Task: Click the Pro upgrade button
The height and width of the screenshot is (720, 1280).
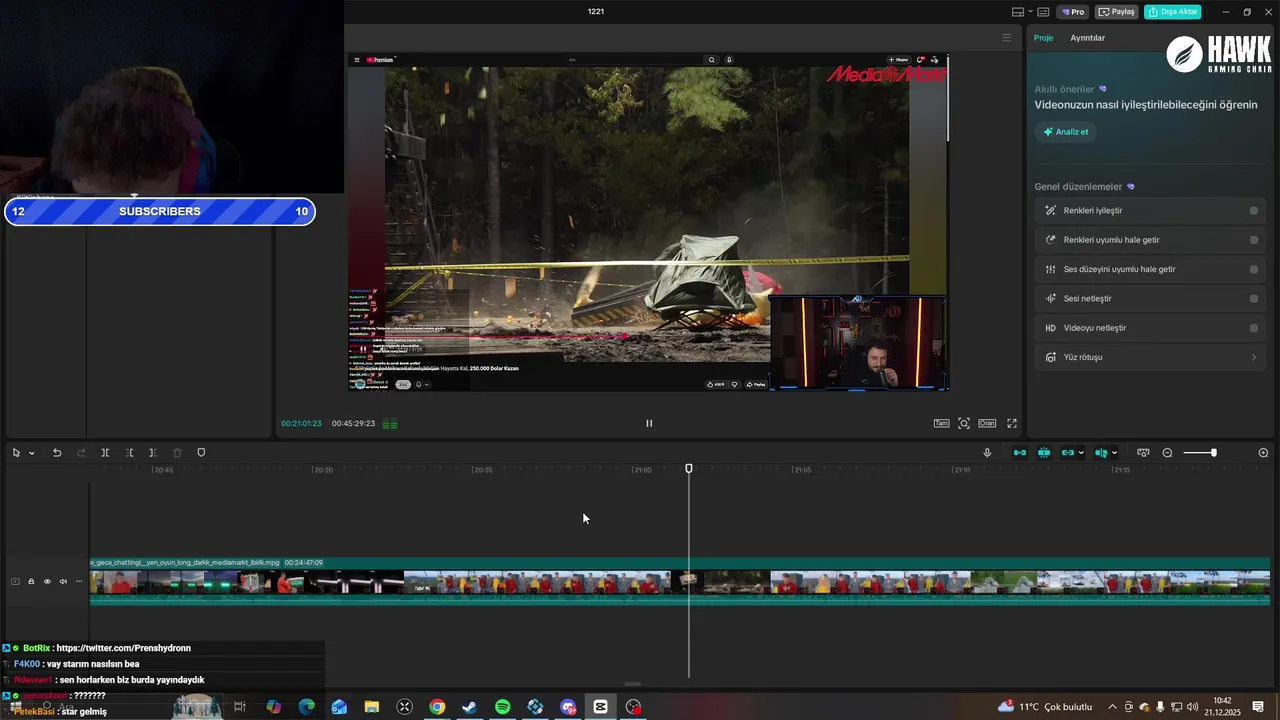Action: pyautogui.click(x=1073, y=12)
